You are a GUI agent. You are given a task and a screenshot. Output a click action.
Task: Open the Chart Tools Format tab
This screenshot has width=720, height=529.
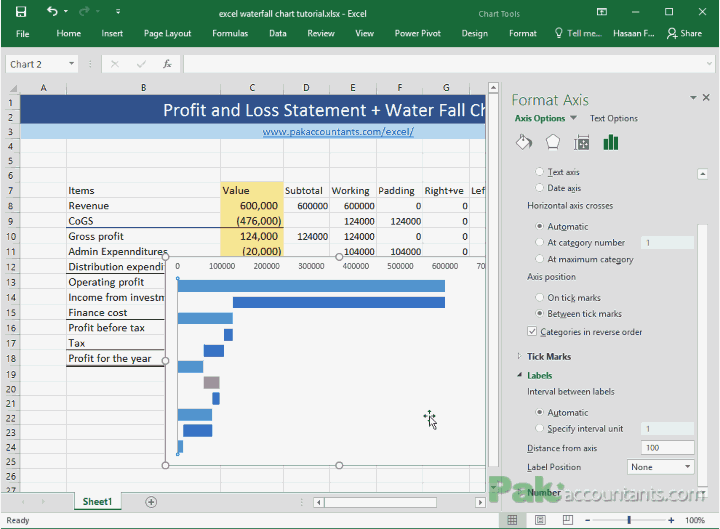click(523, 34)
